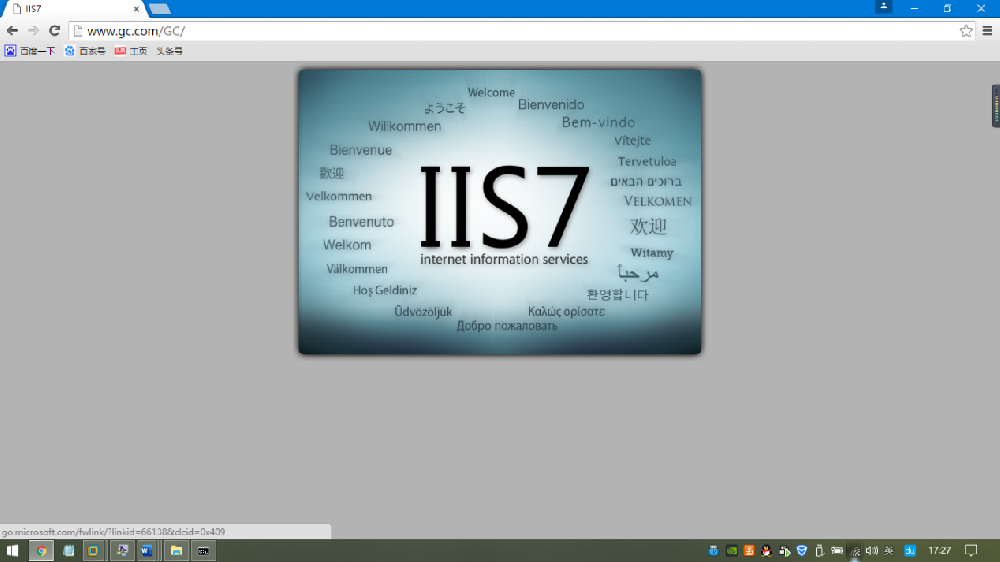Click the blue shield security tray icon
1000x562 pixels.
[802, 551]
